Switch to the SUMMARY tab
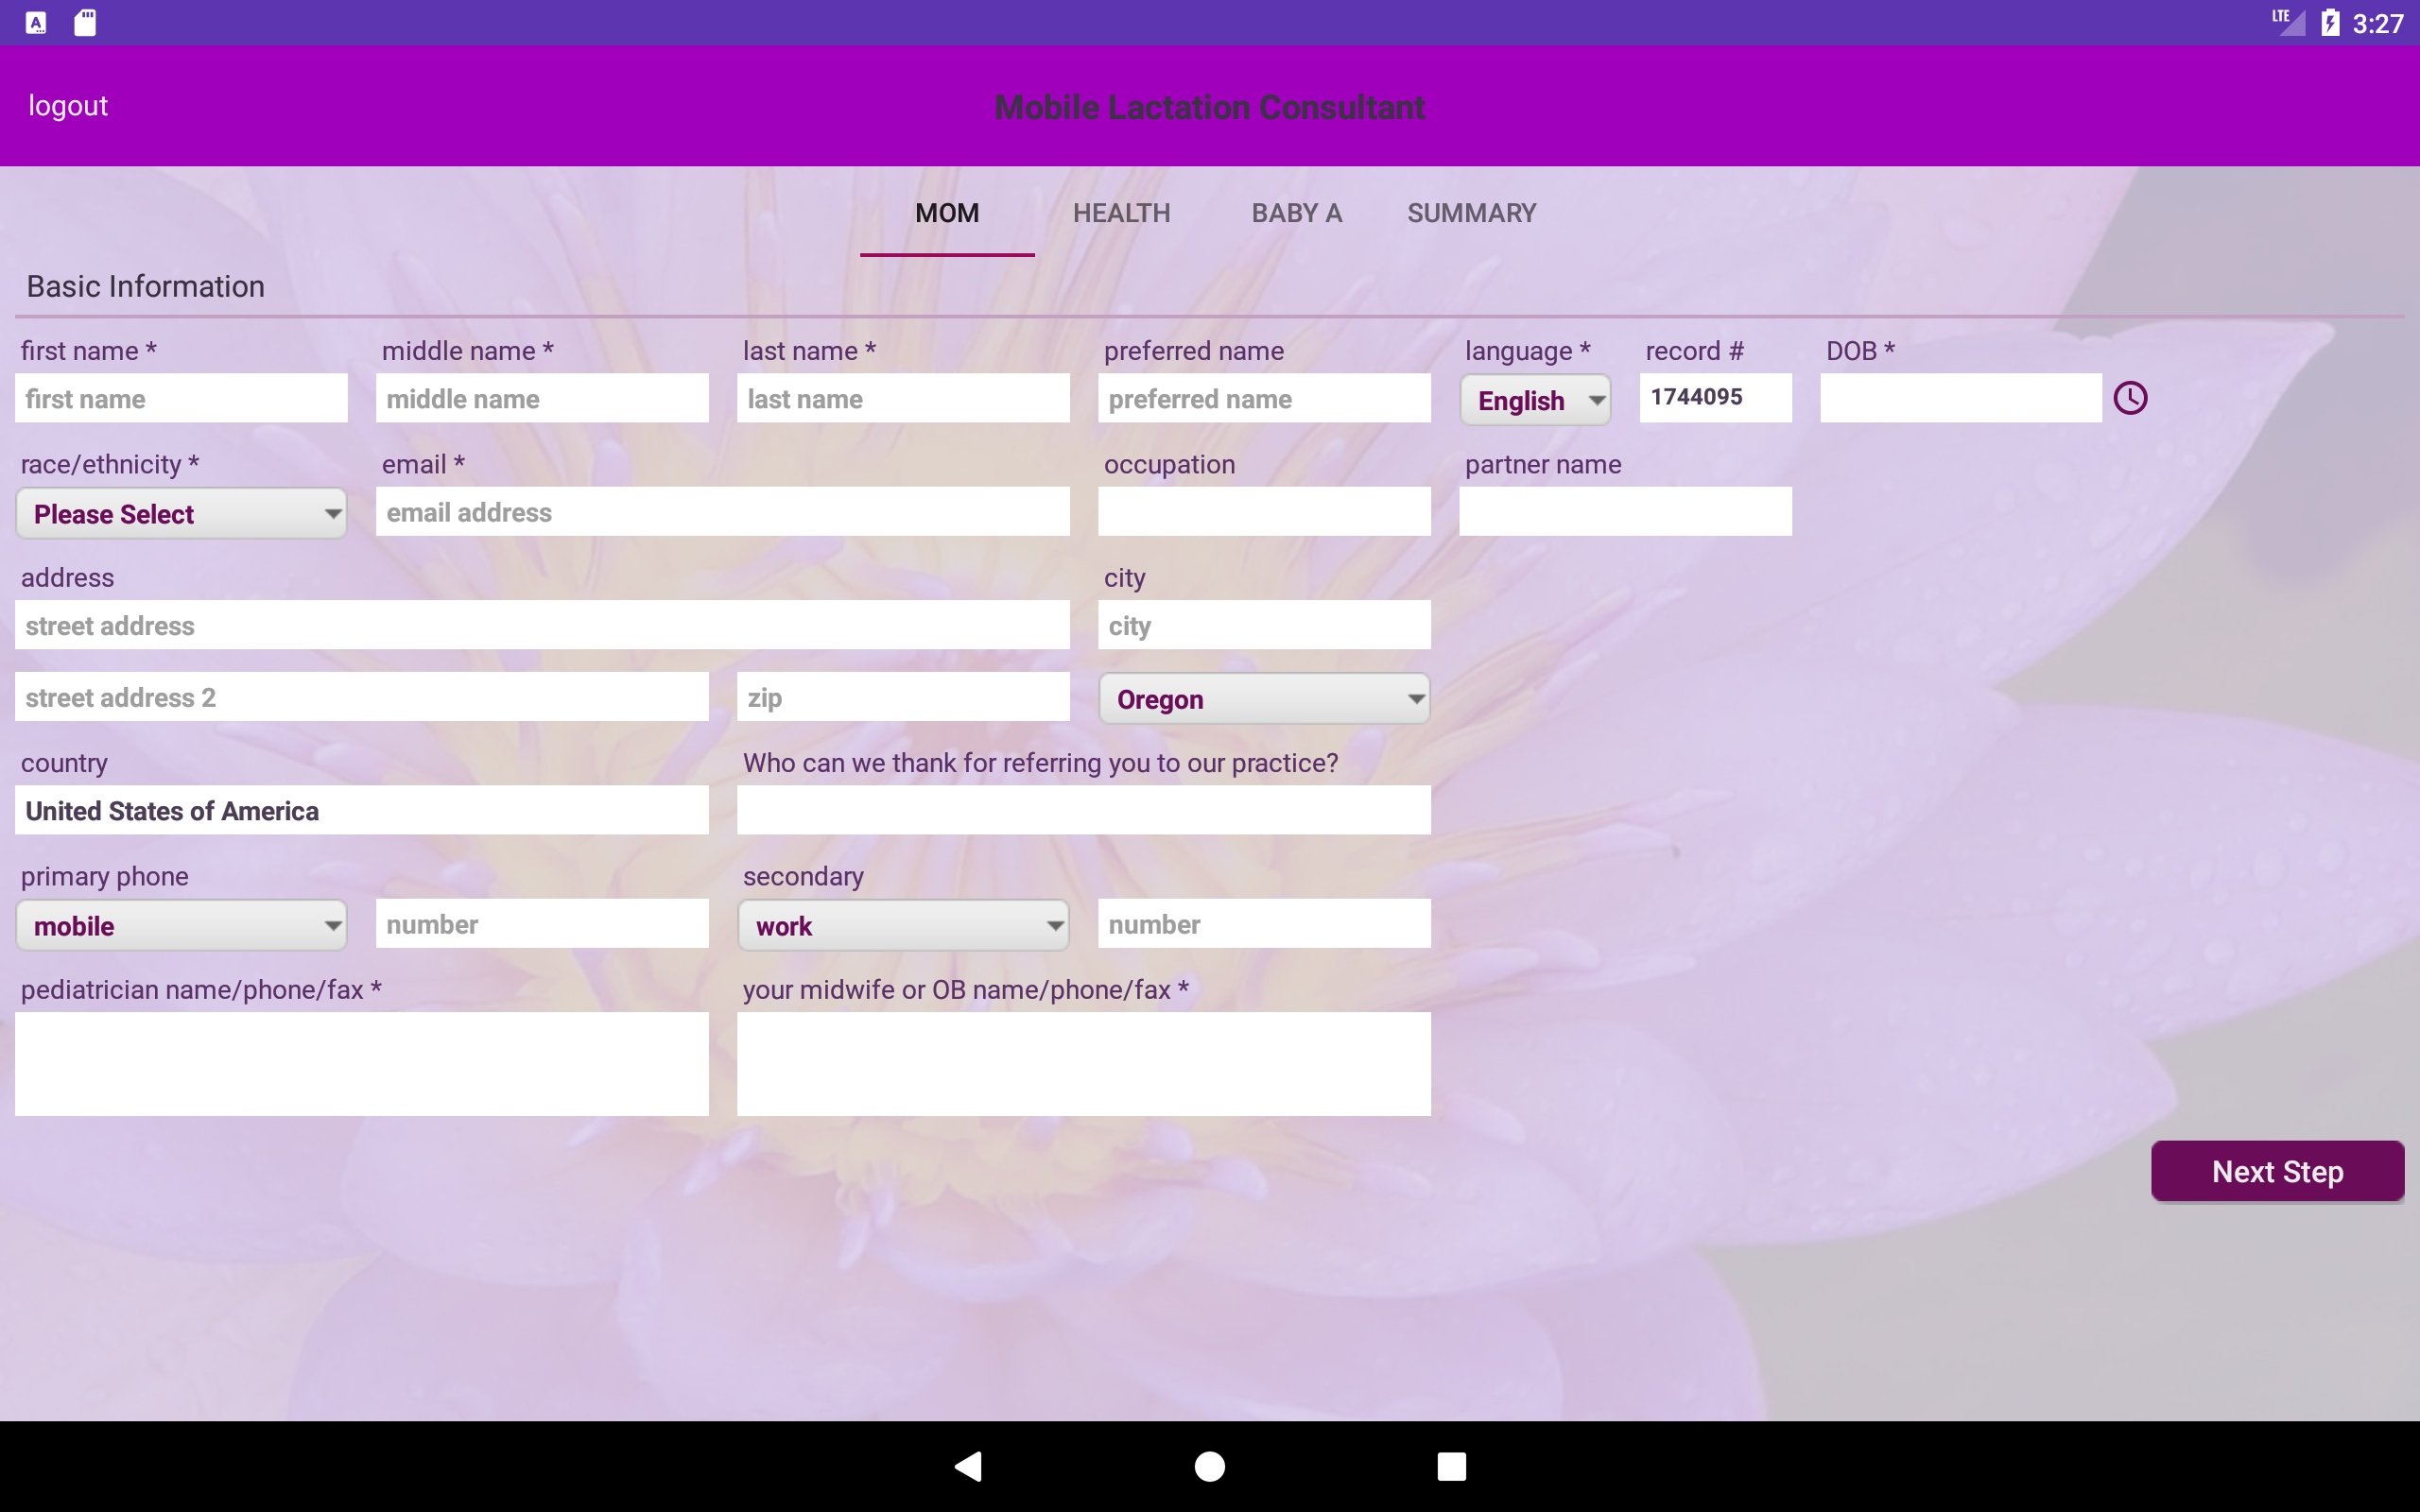 [x=1472, y=213]
